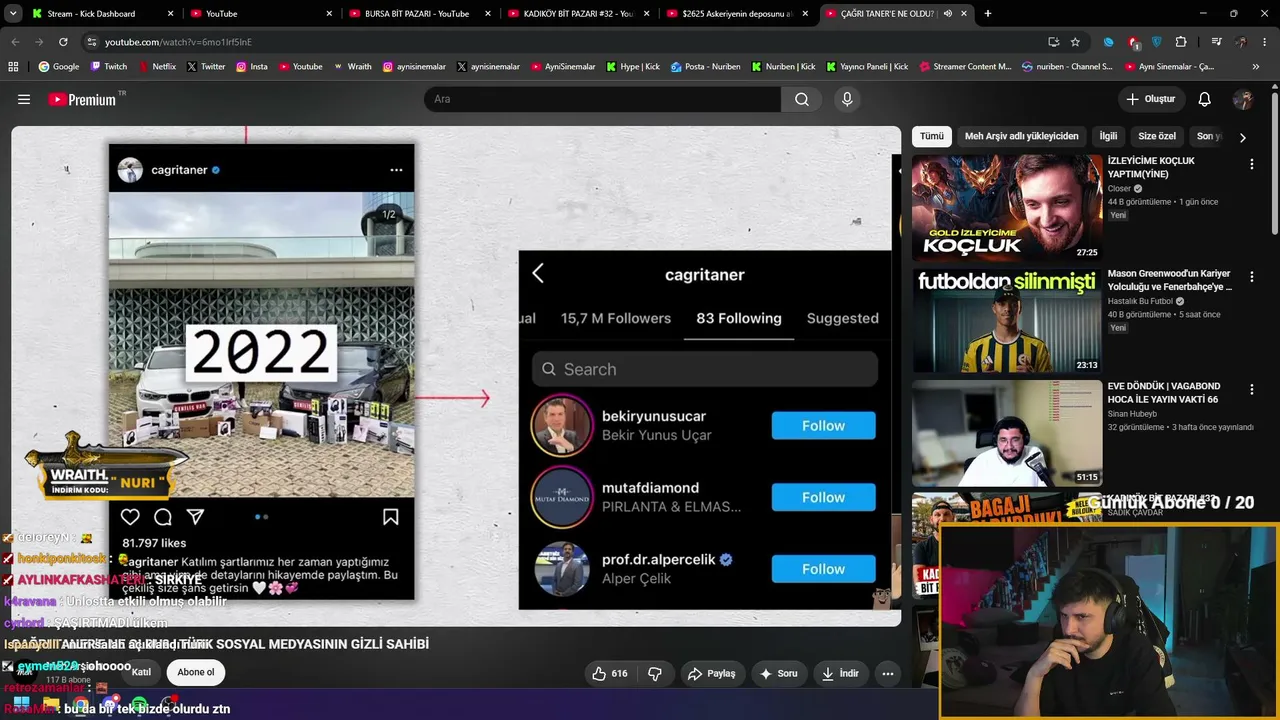Screen dimensions: 1280x720
Task: Open the Chrome profile menu in toolbar
Action: click(1241, 42)
